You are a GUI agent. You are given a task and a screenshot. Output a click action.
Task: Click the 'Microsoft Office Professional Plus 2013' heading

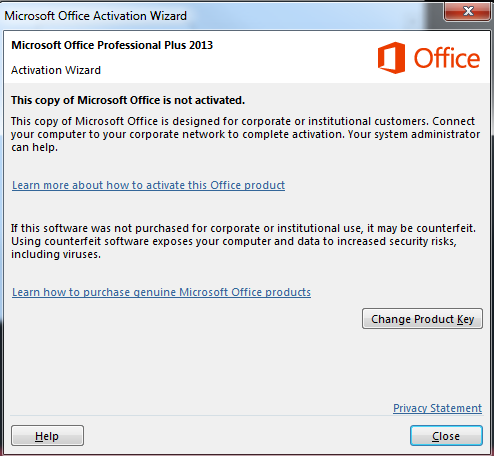point(112,45)
